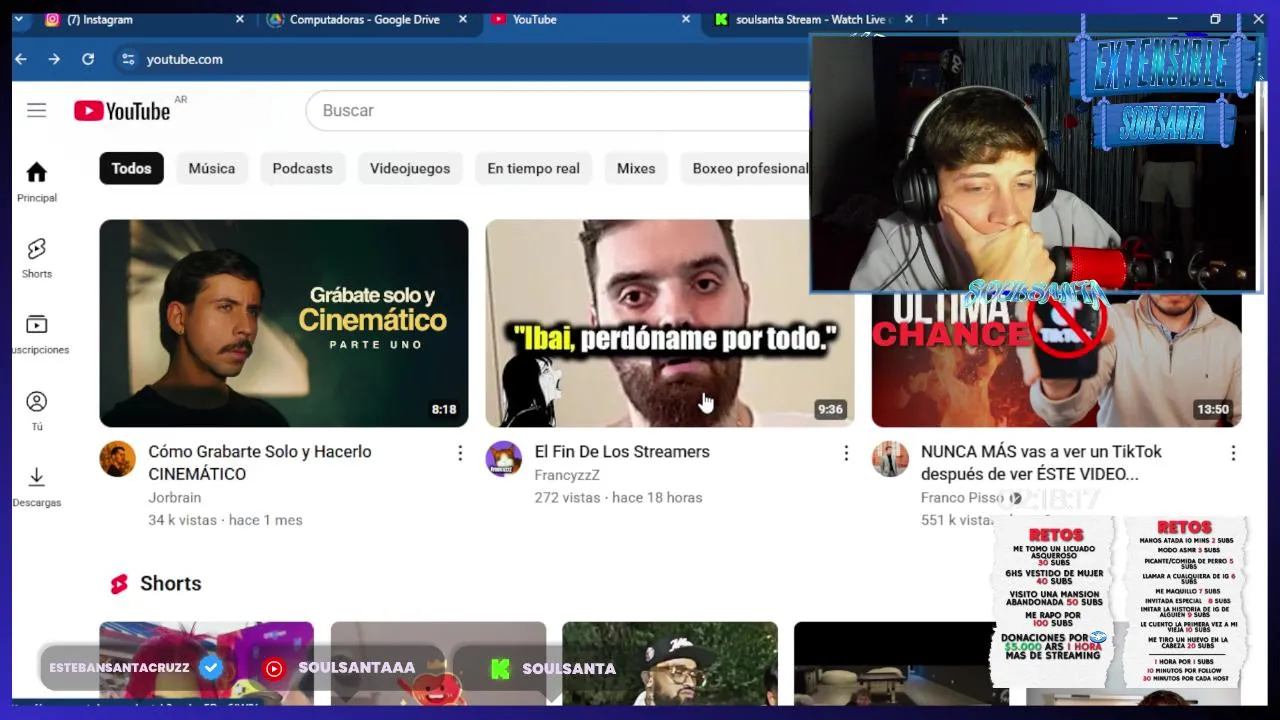This screenshot has height=720, width=1280.
Task: Select the Todos filter chip
Action: point(131,168)
